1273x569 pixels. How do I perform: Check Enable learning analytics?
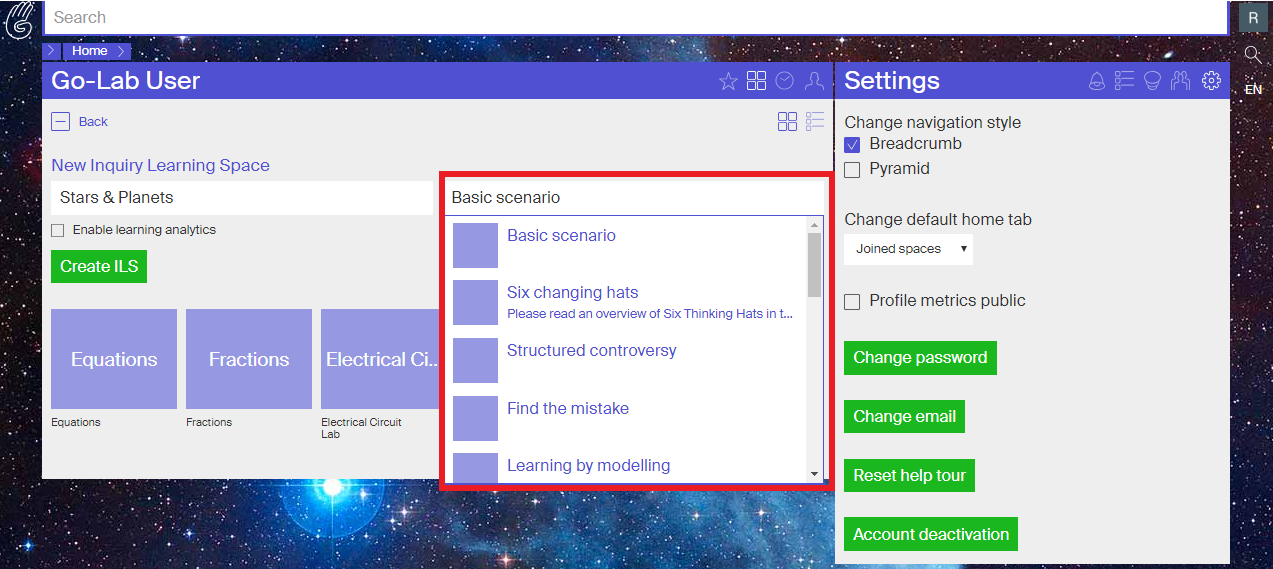tap(58, 230)
